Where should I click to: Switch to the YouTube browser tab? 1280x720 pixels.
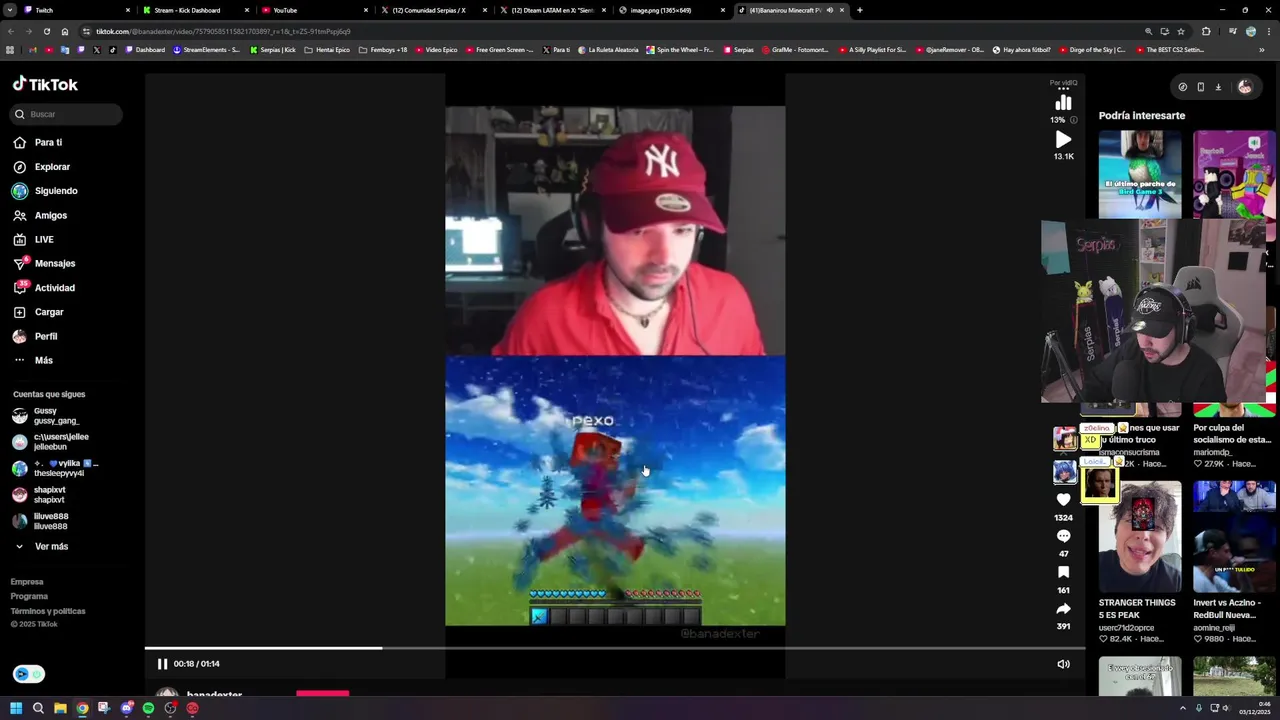312,10
